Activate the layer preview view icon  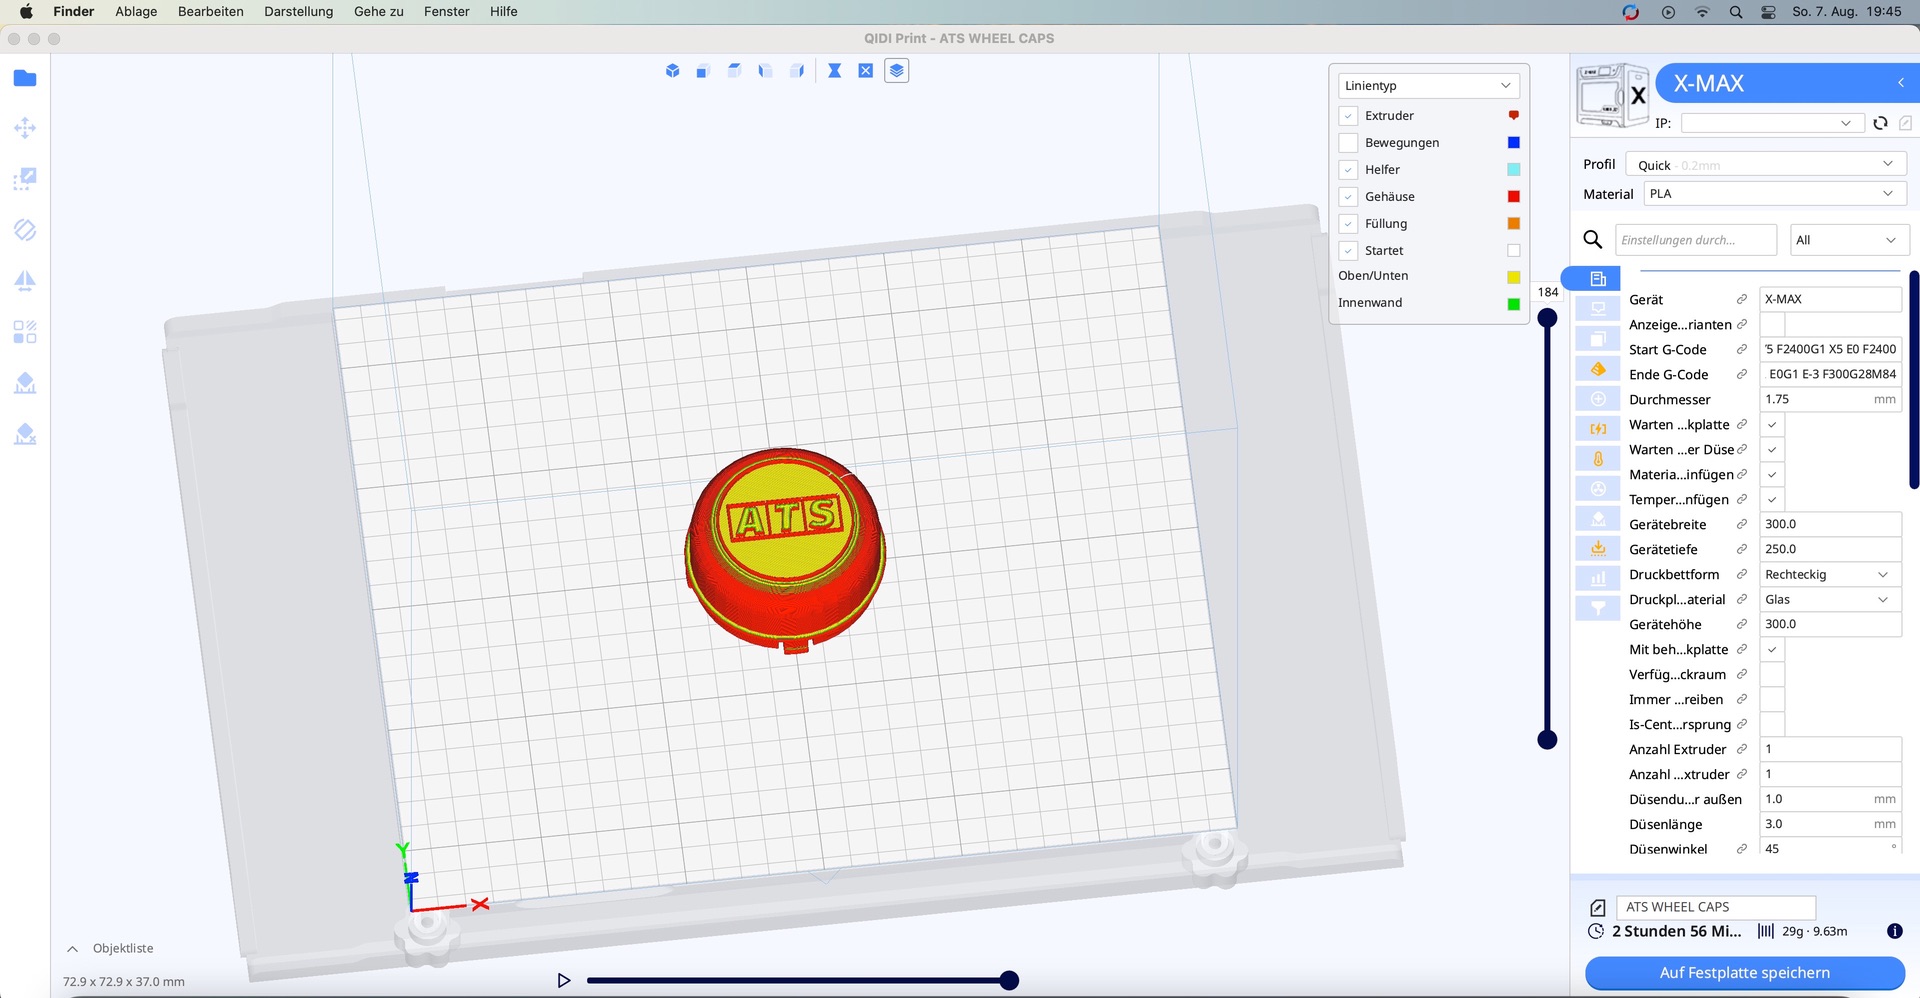[896, 71]
